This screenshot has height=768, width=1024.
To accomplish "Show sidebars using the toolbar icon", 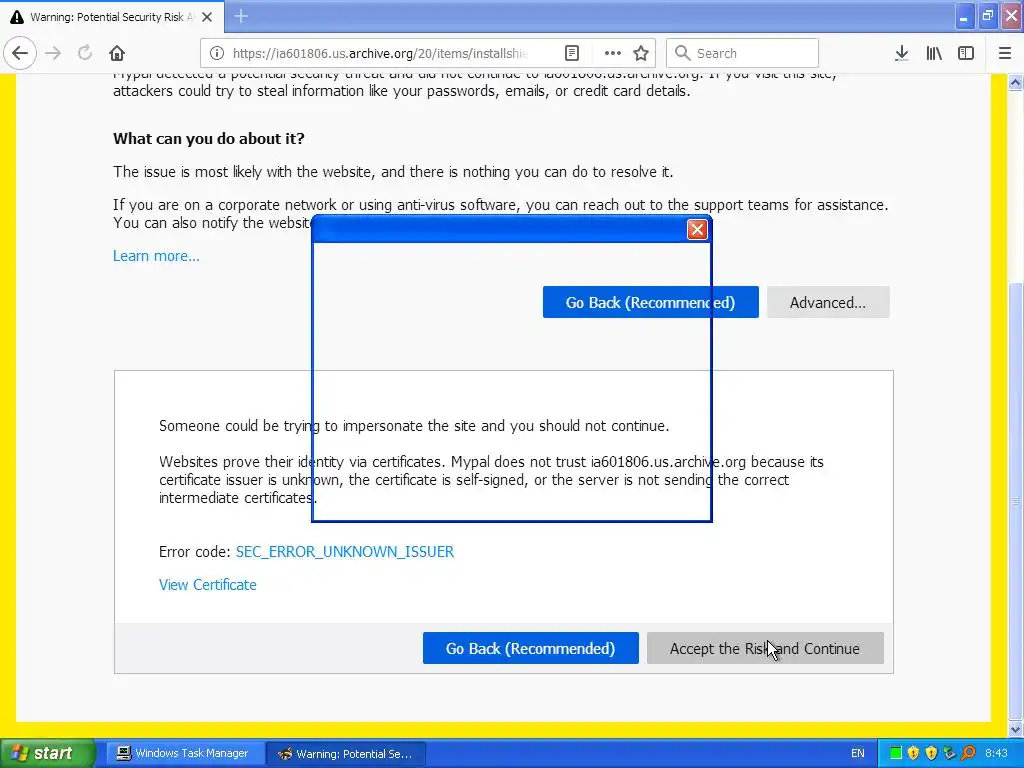I will point(966,53).
